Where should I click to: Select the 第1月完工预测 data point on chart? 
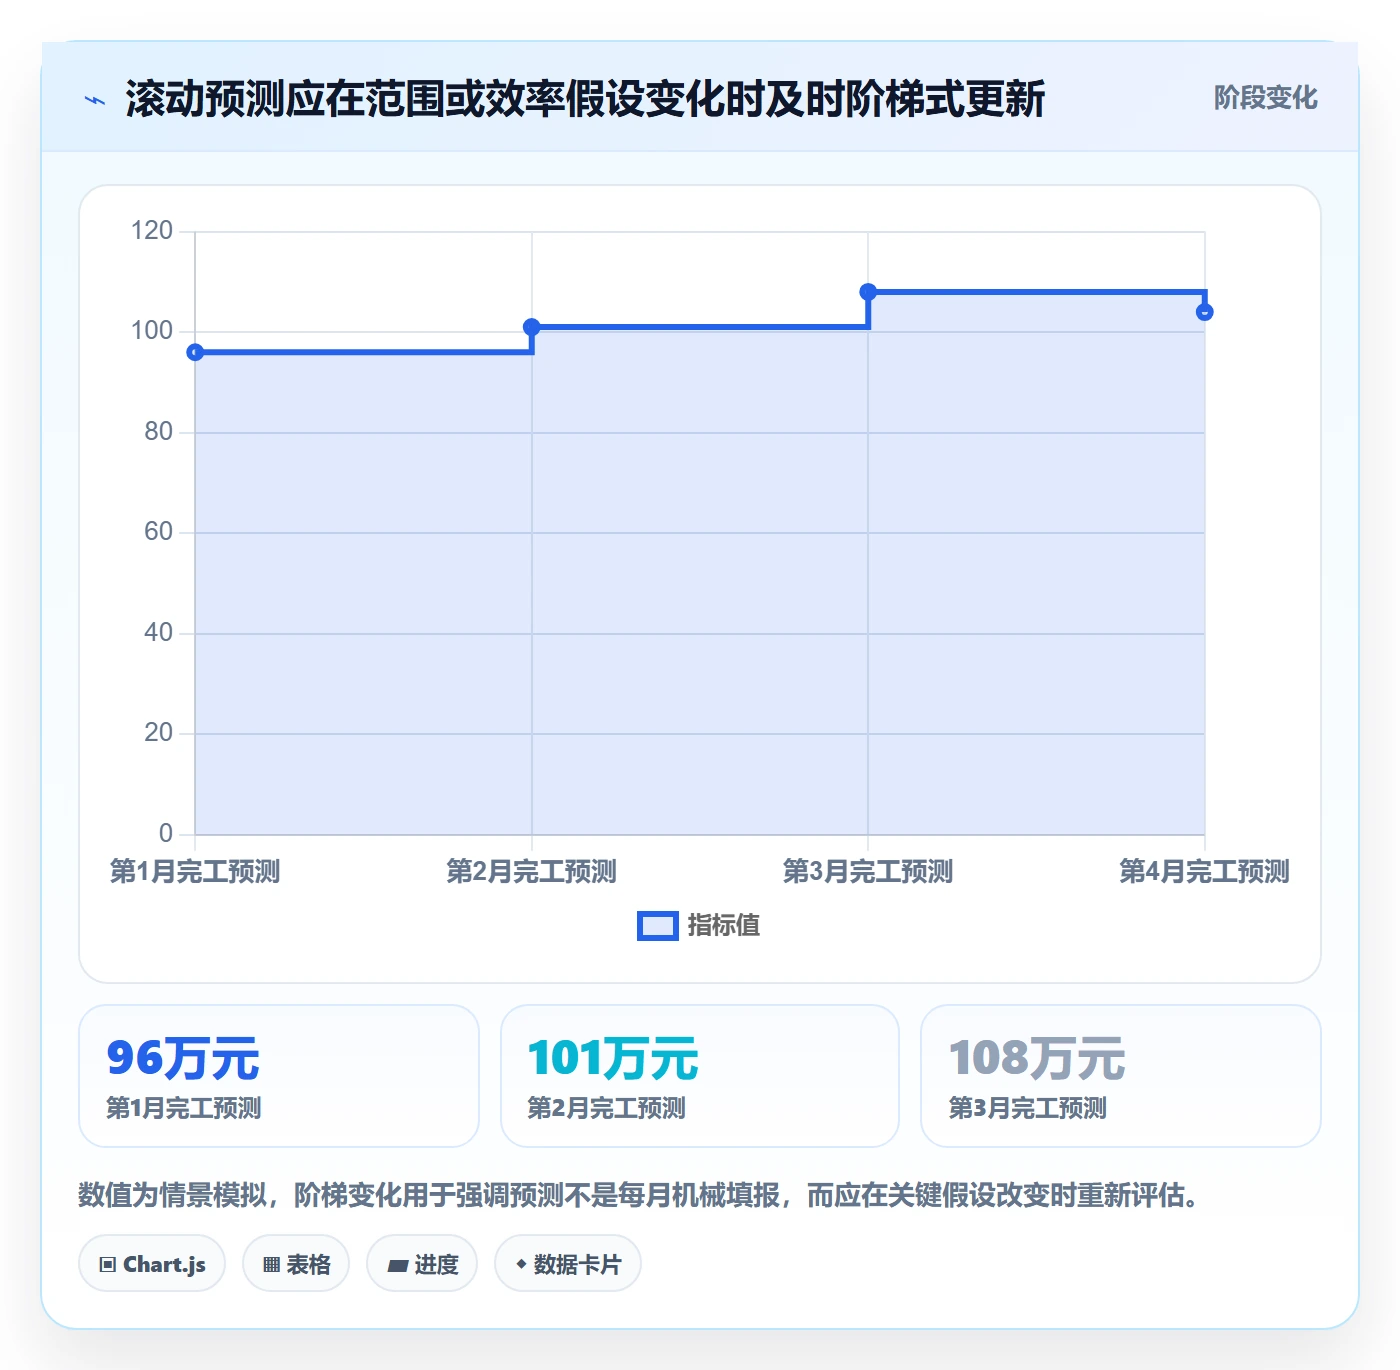coord(195,352)
